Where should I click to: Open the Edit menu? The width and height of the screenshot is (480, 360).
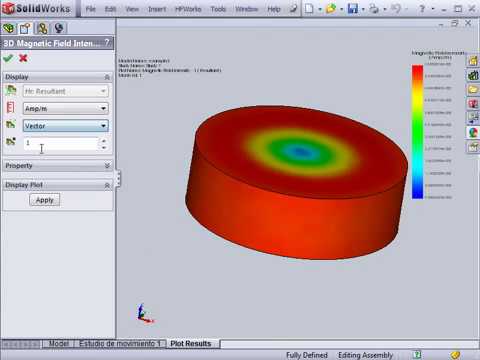coord(110,9)
